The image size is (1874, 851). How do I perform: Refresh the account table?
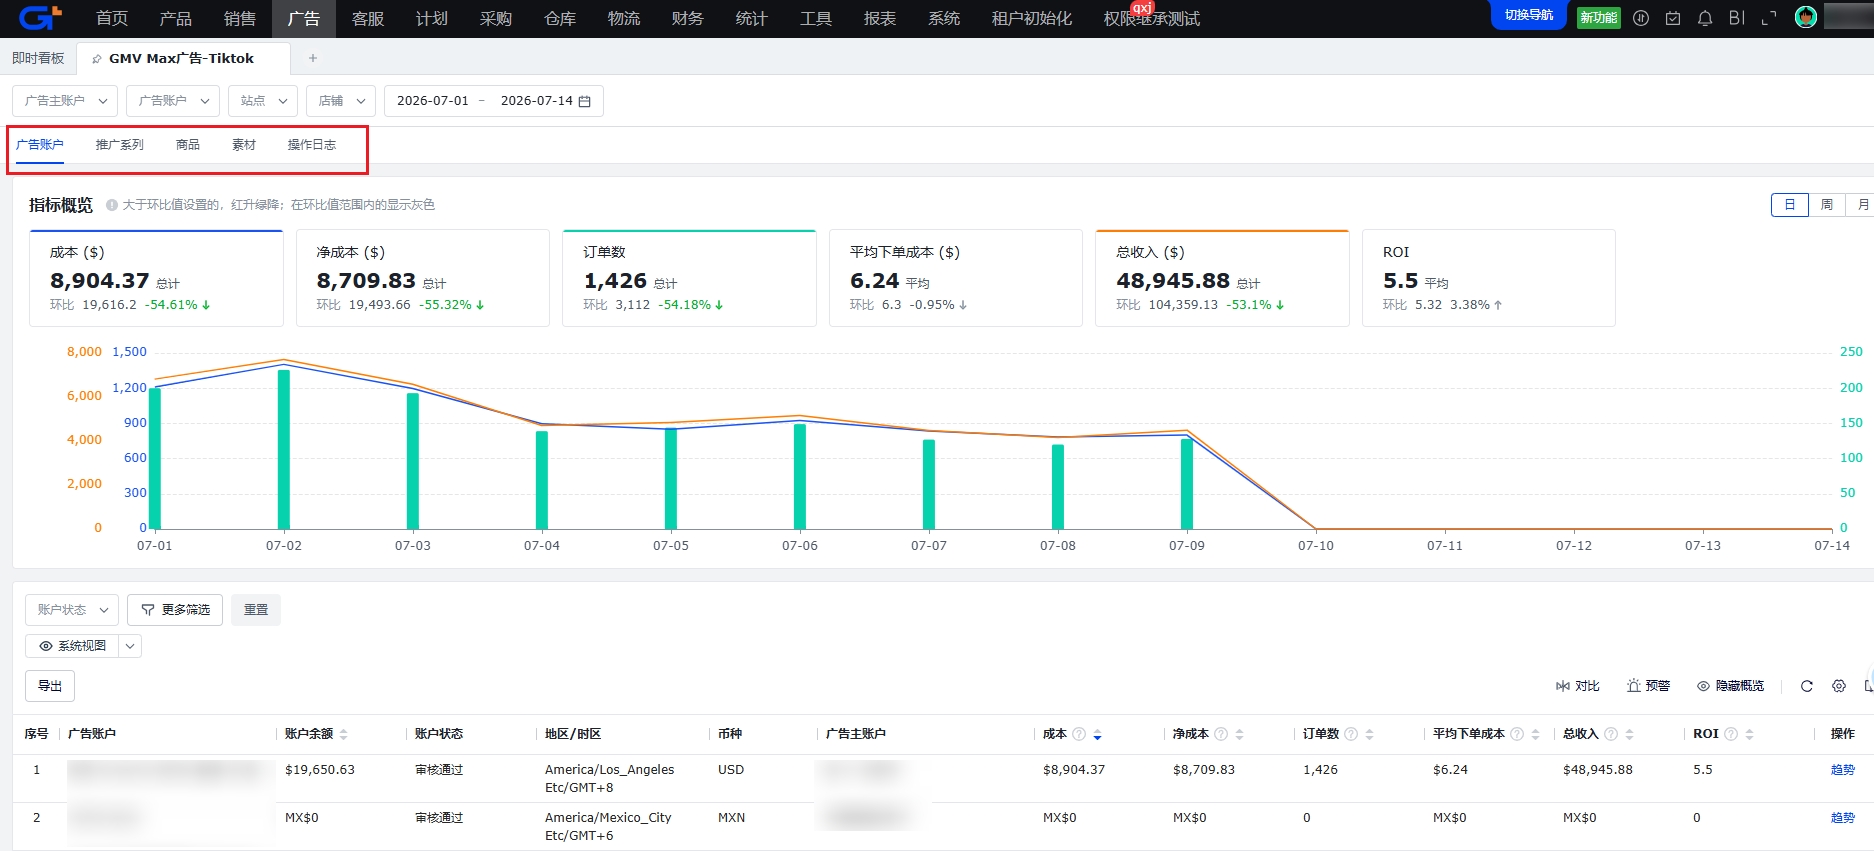point(1807,686)
